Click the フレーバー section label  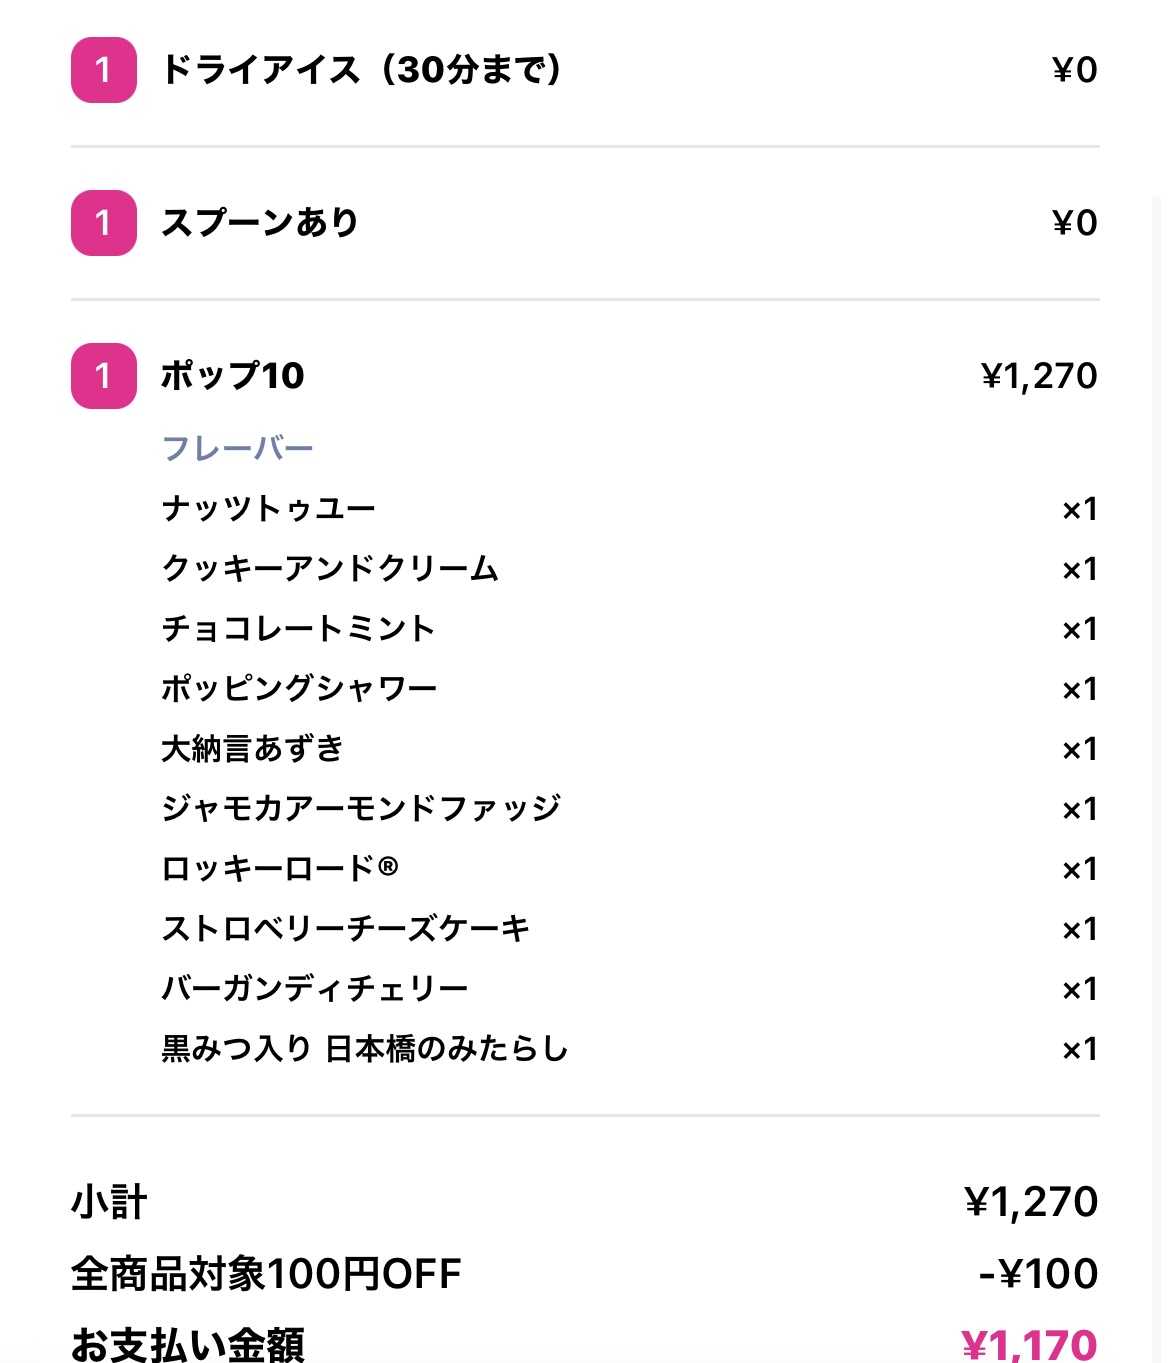pos(238,448)
